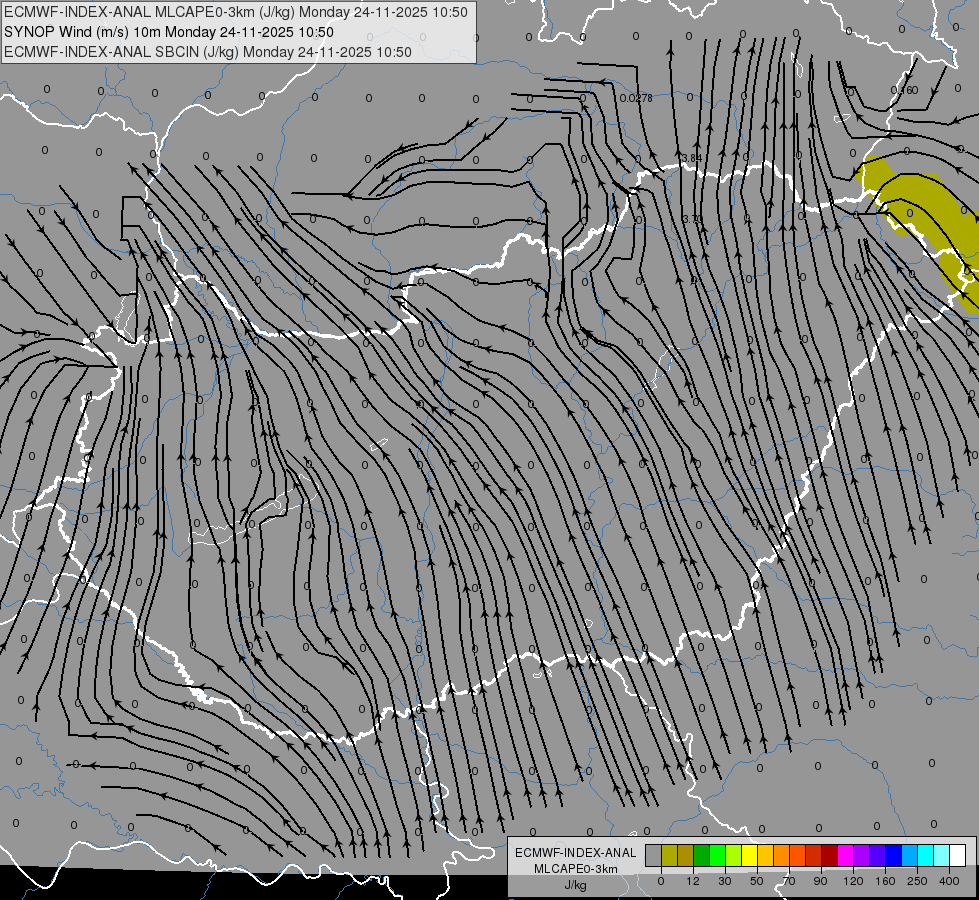The width and height of the screenshot is (979, 900).
Task: Click the legend tick label 30
Action: (725, 881)
